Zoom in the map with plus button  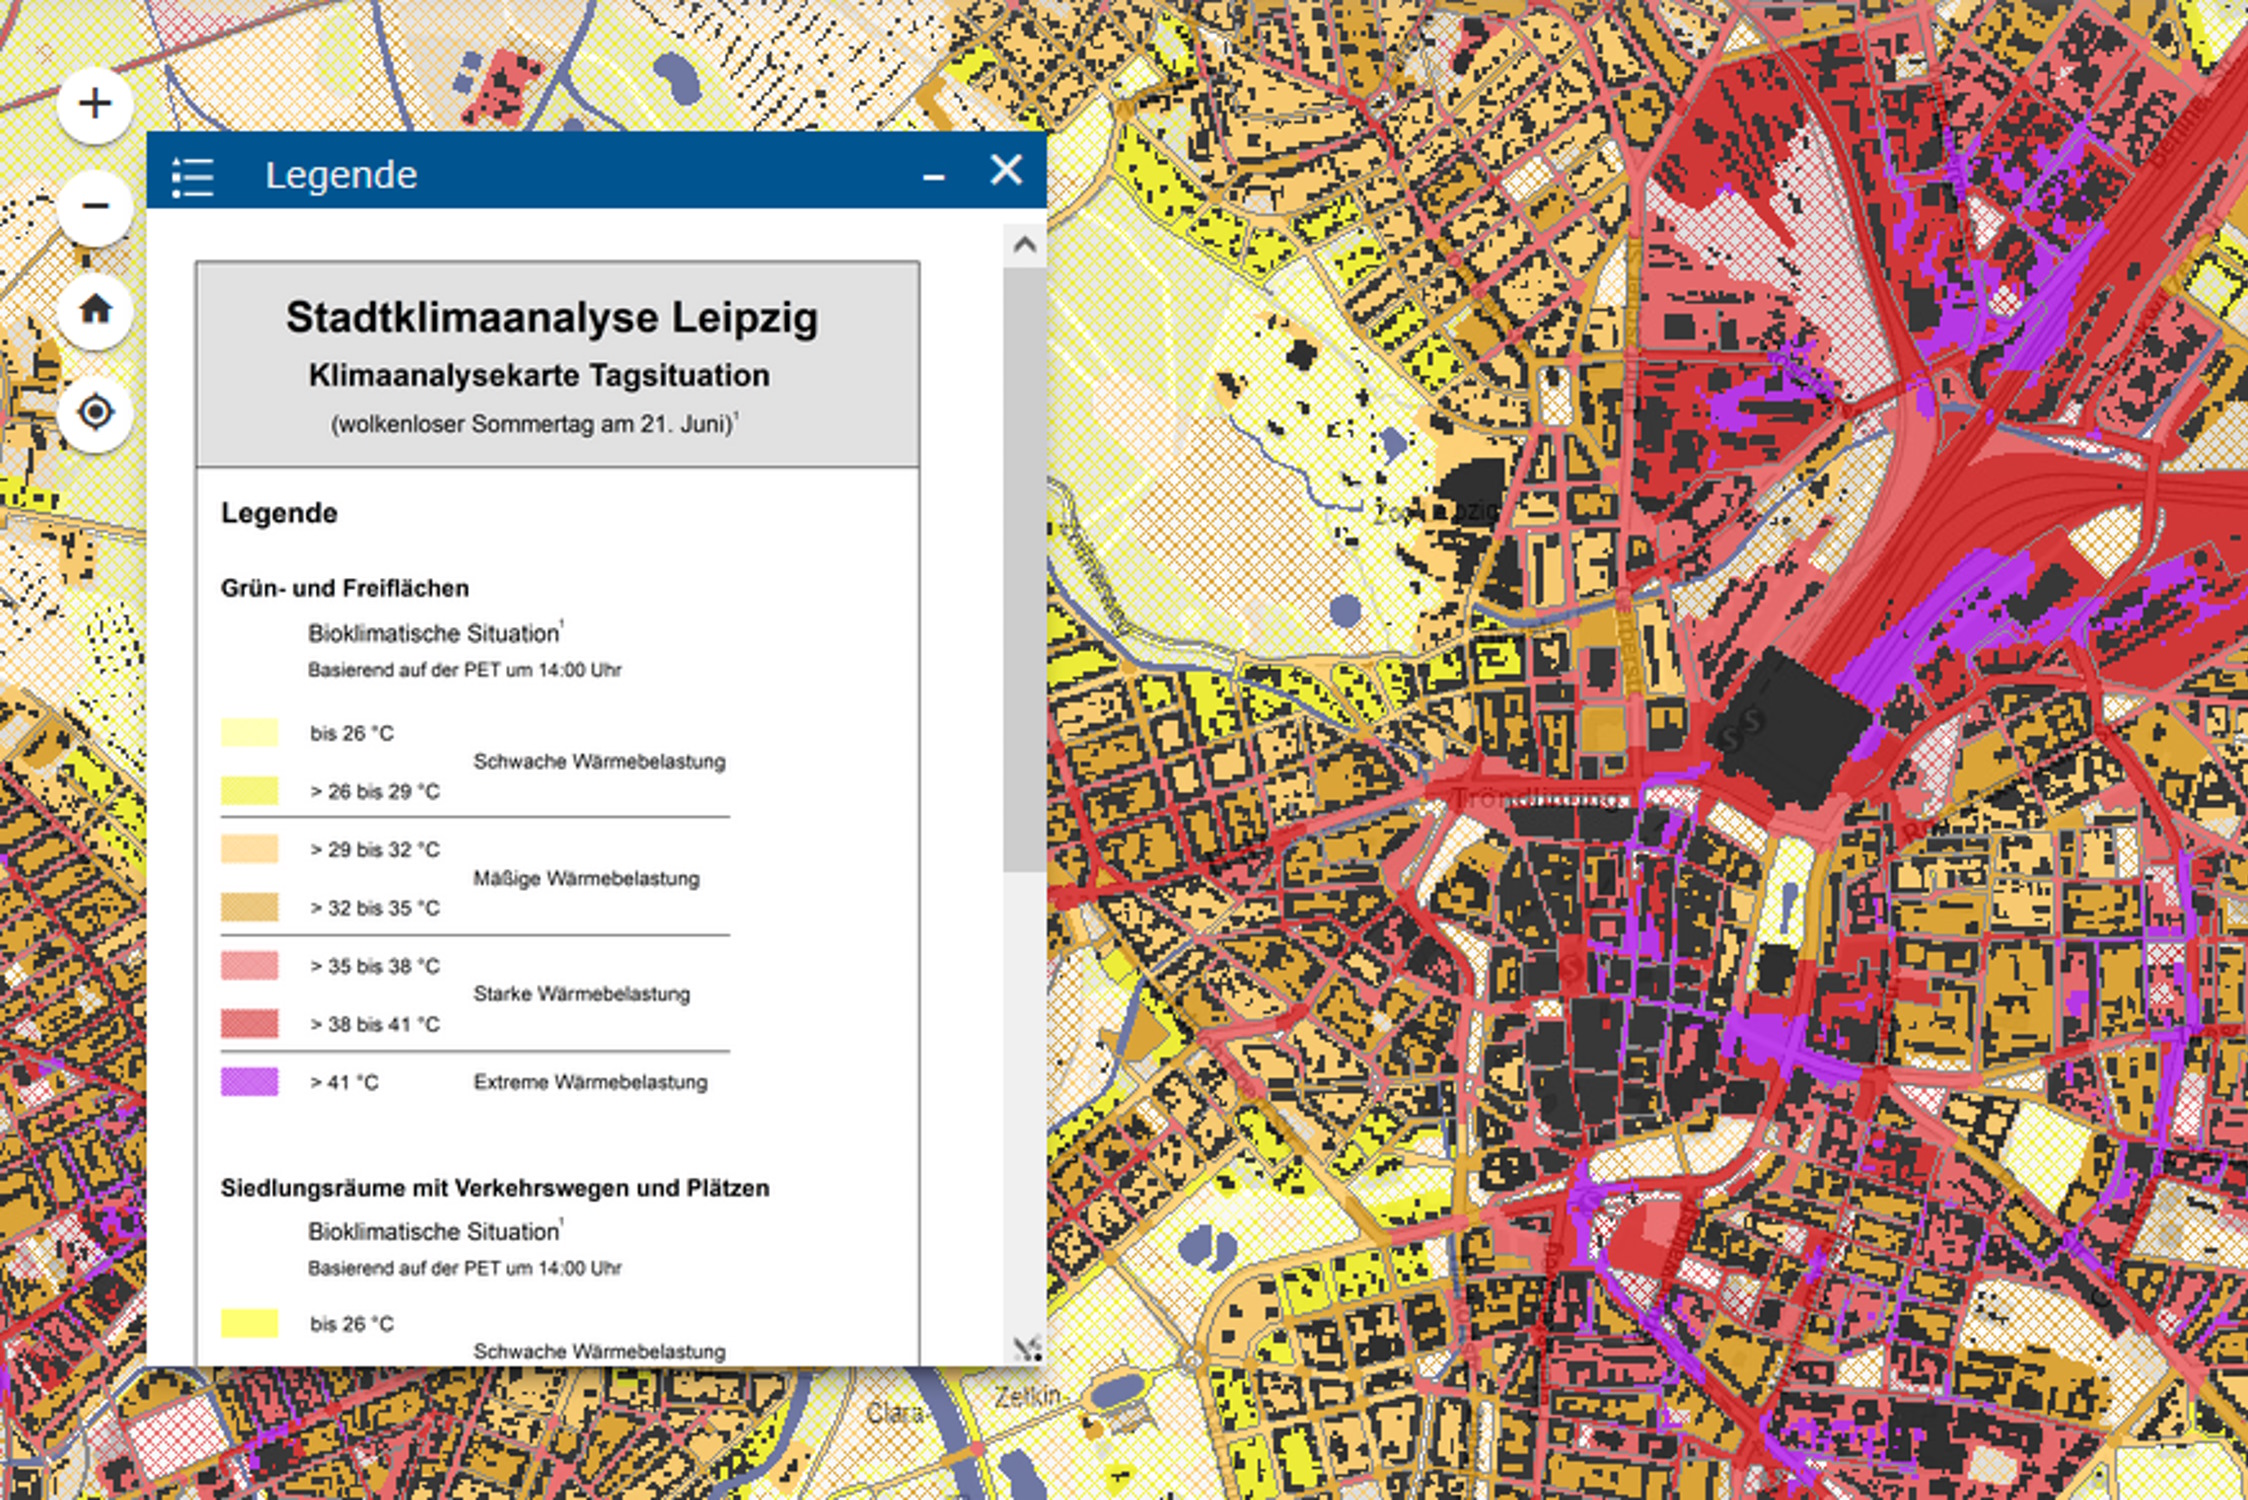tap(95, 104)
